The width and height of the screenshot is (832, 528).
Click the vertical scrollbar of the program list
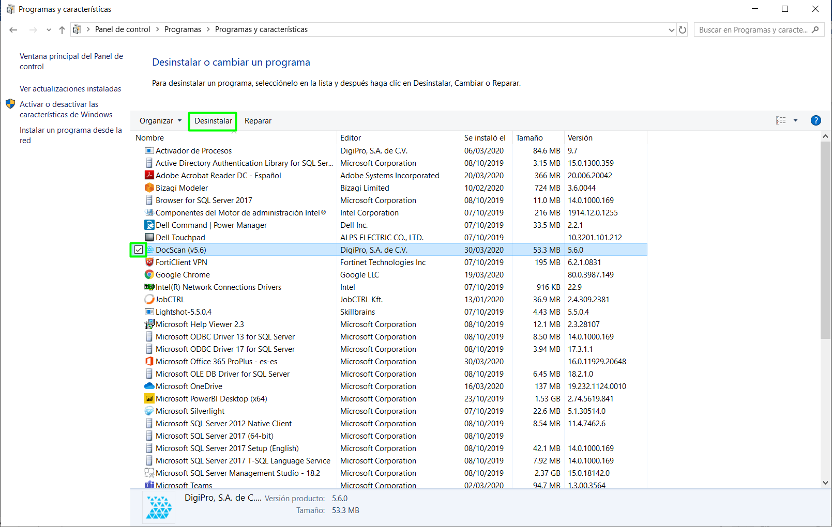pyautogui.click(x=823, y=300)
